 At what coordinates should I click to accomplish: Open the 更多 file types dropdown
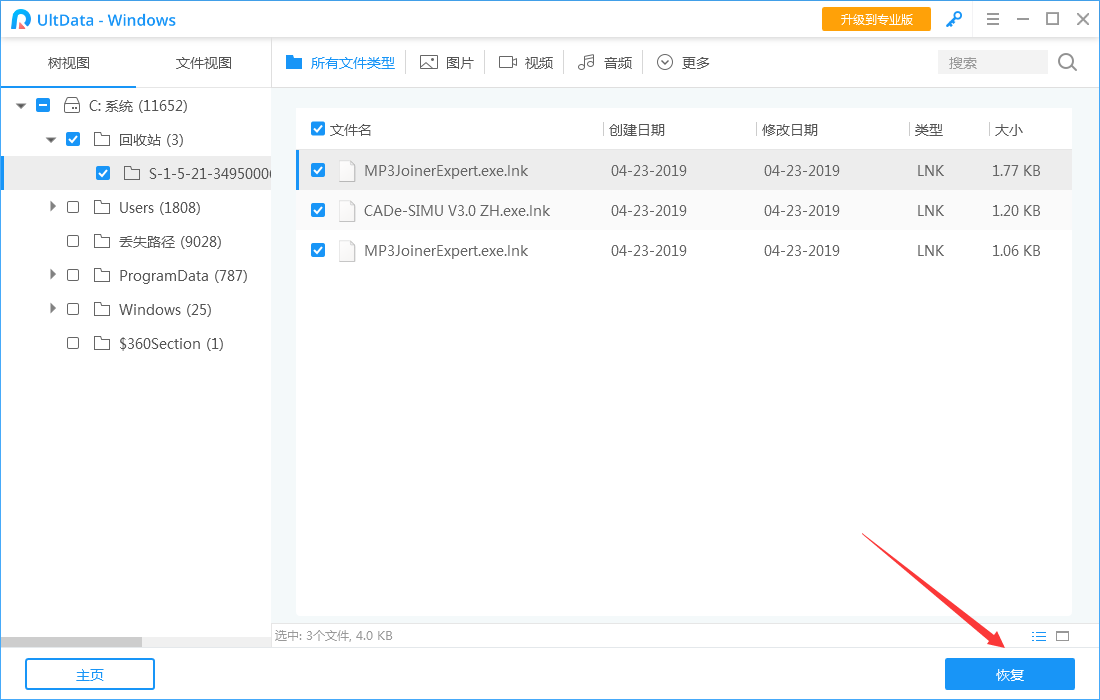(x=683, y=62)
